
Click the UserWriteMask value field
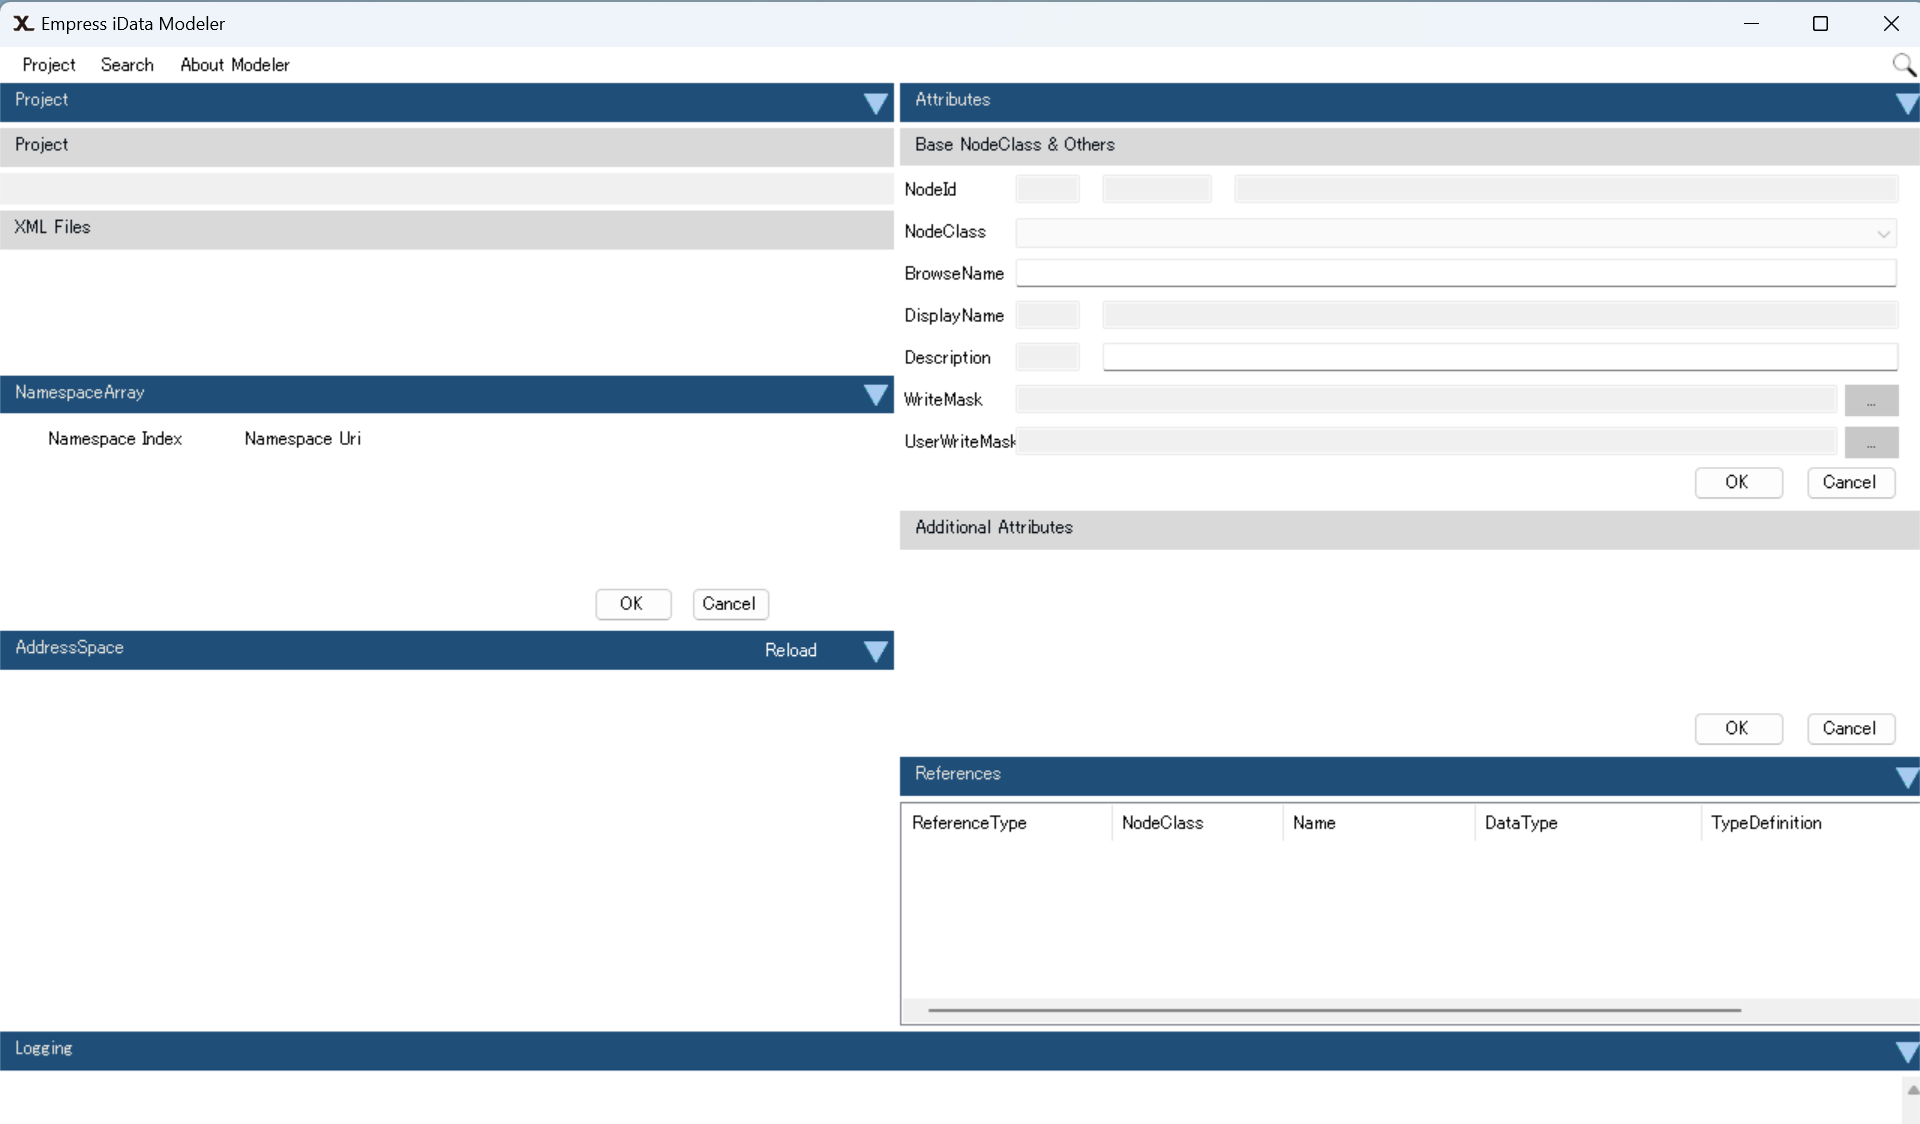coord(1426,442)
